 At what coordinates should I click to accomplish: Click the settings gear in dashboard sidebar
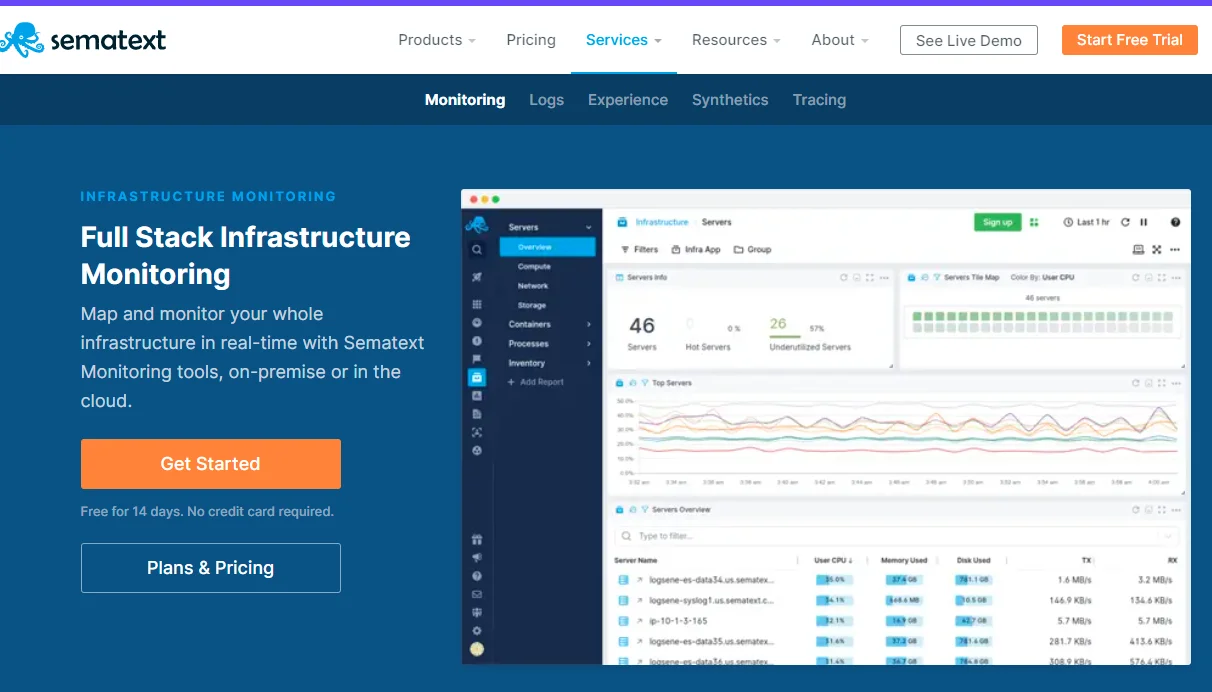[x=477, y=631]
